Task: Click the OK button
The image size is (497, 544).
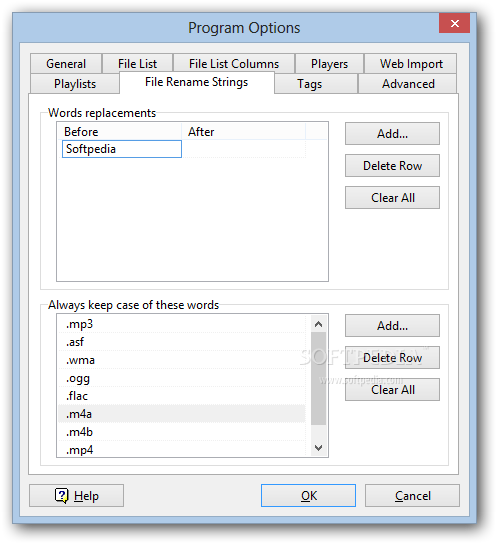Action: [308, 495]
